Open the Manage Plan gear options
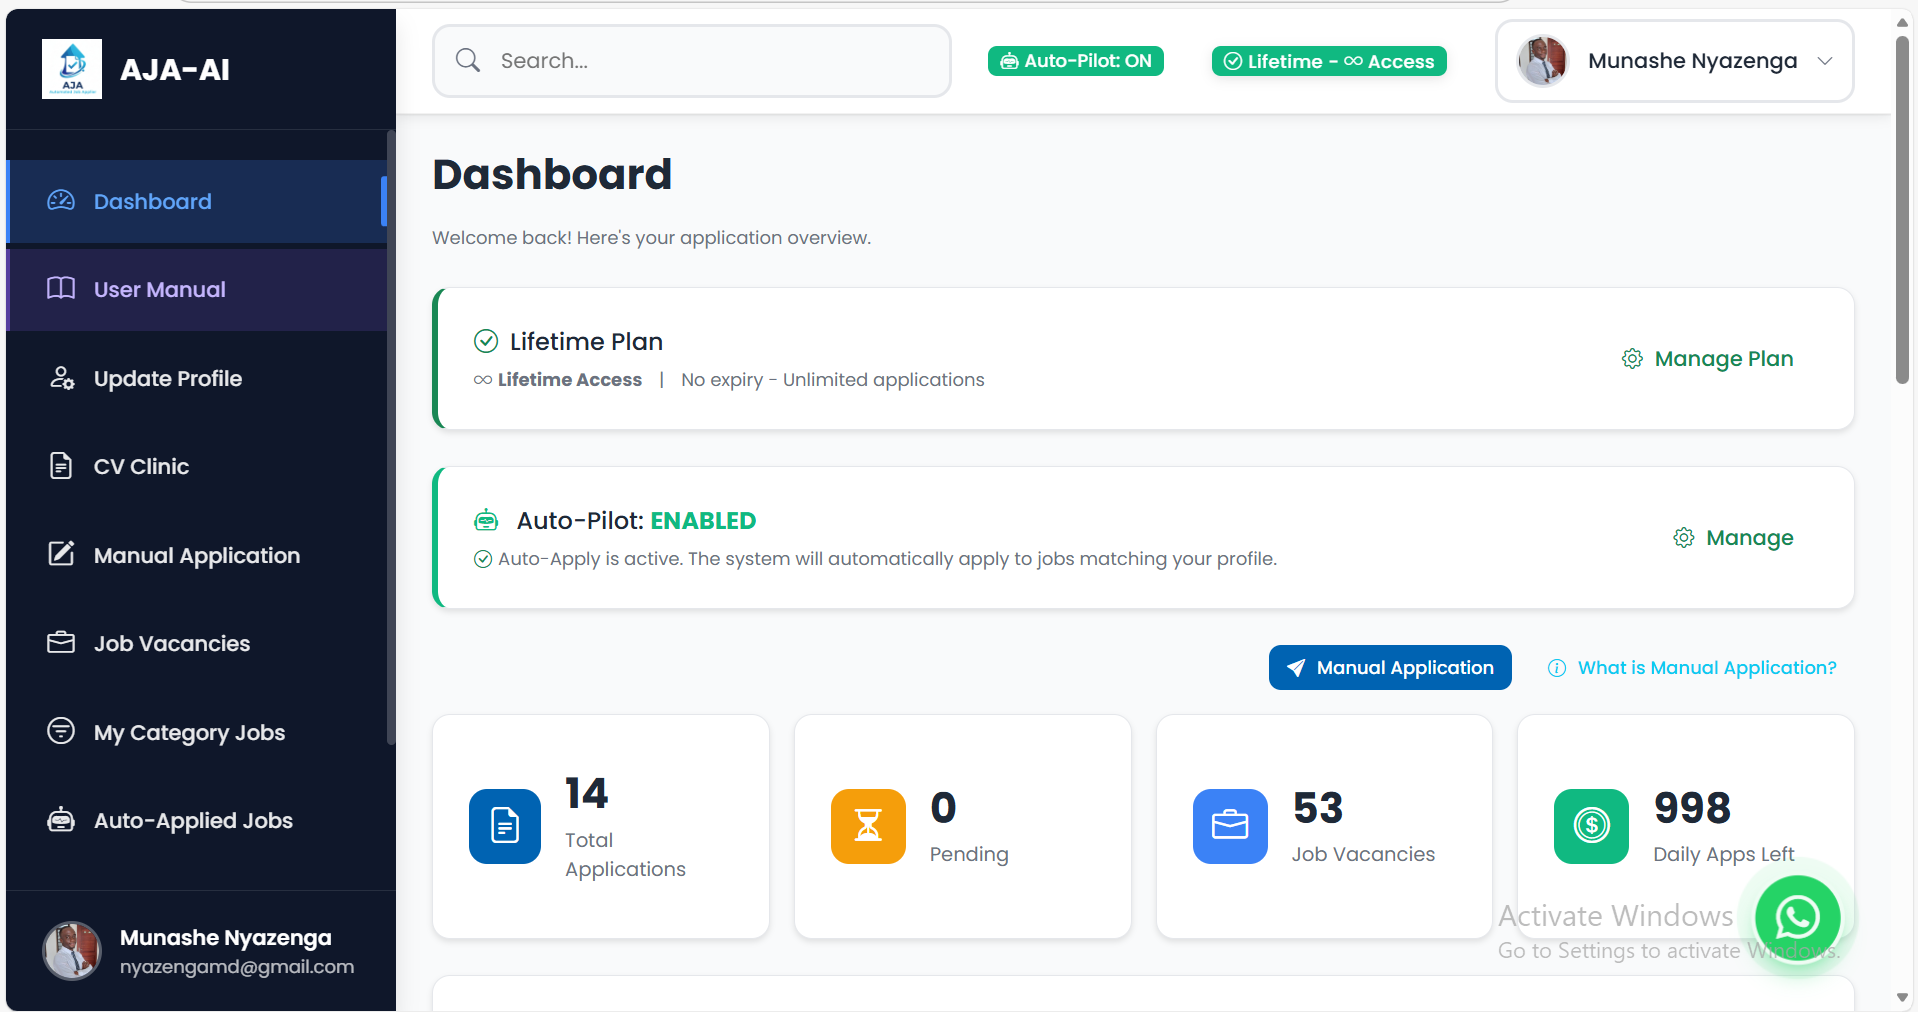This screenshot has height=1012, width=1918. tap(1632, 358)
